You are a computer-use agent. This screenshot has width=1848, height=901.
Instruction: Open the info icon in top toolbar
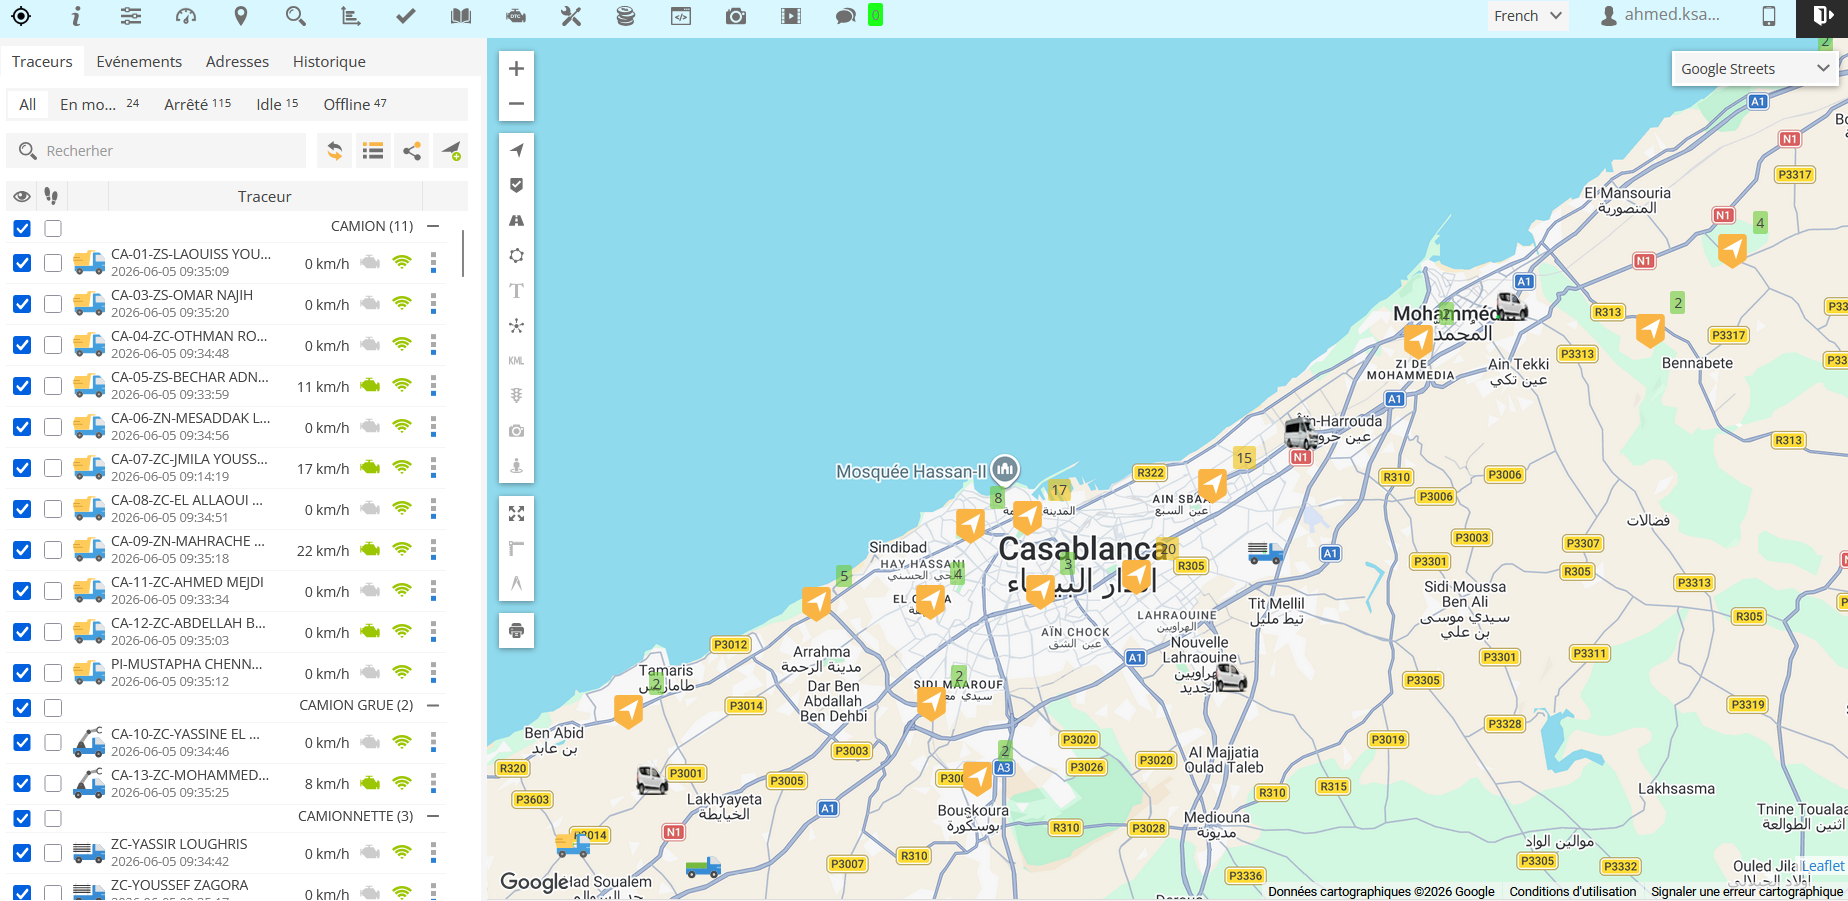tap(76, 16)
